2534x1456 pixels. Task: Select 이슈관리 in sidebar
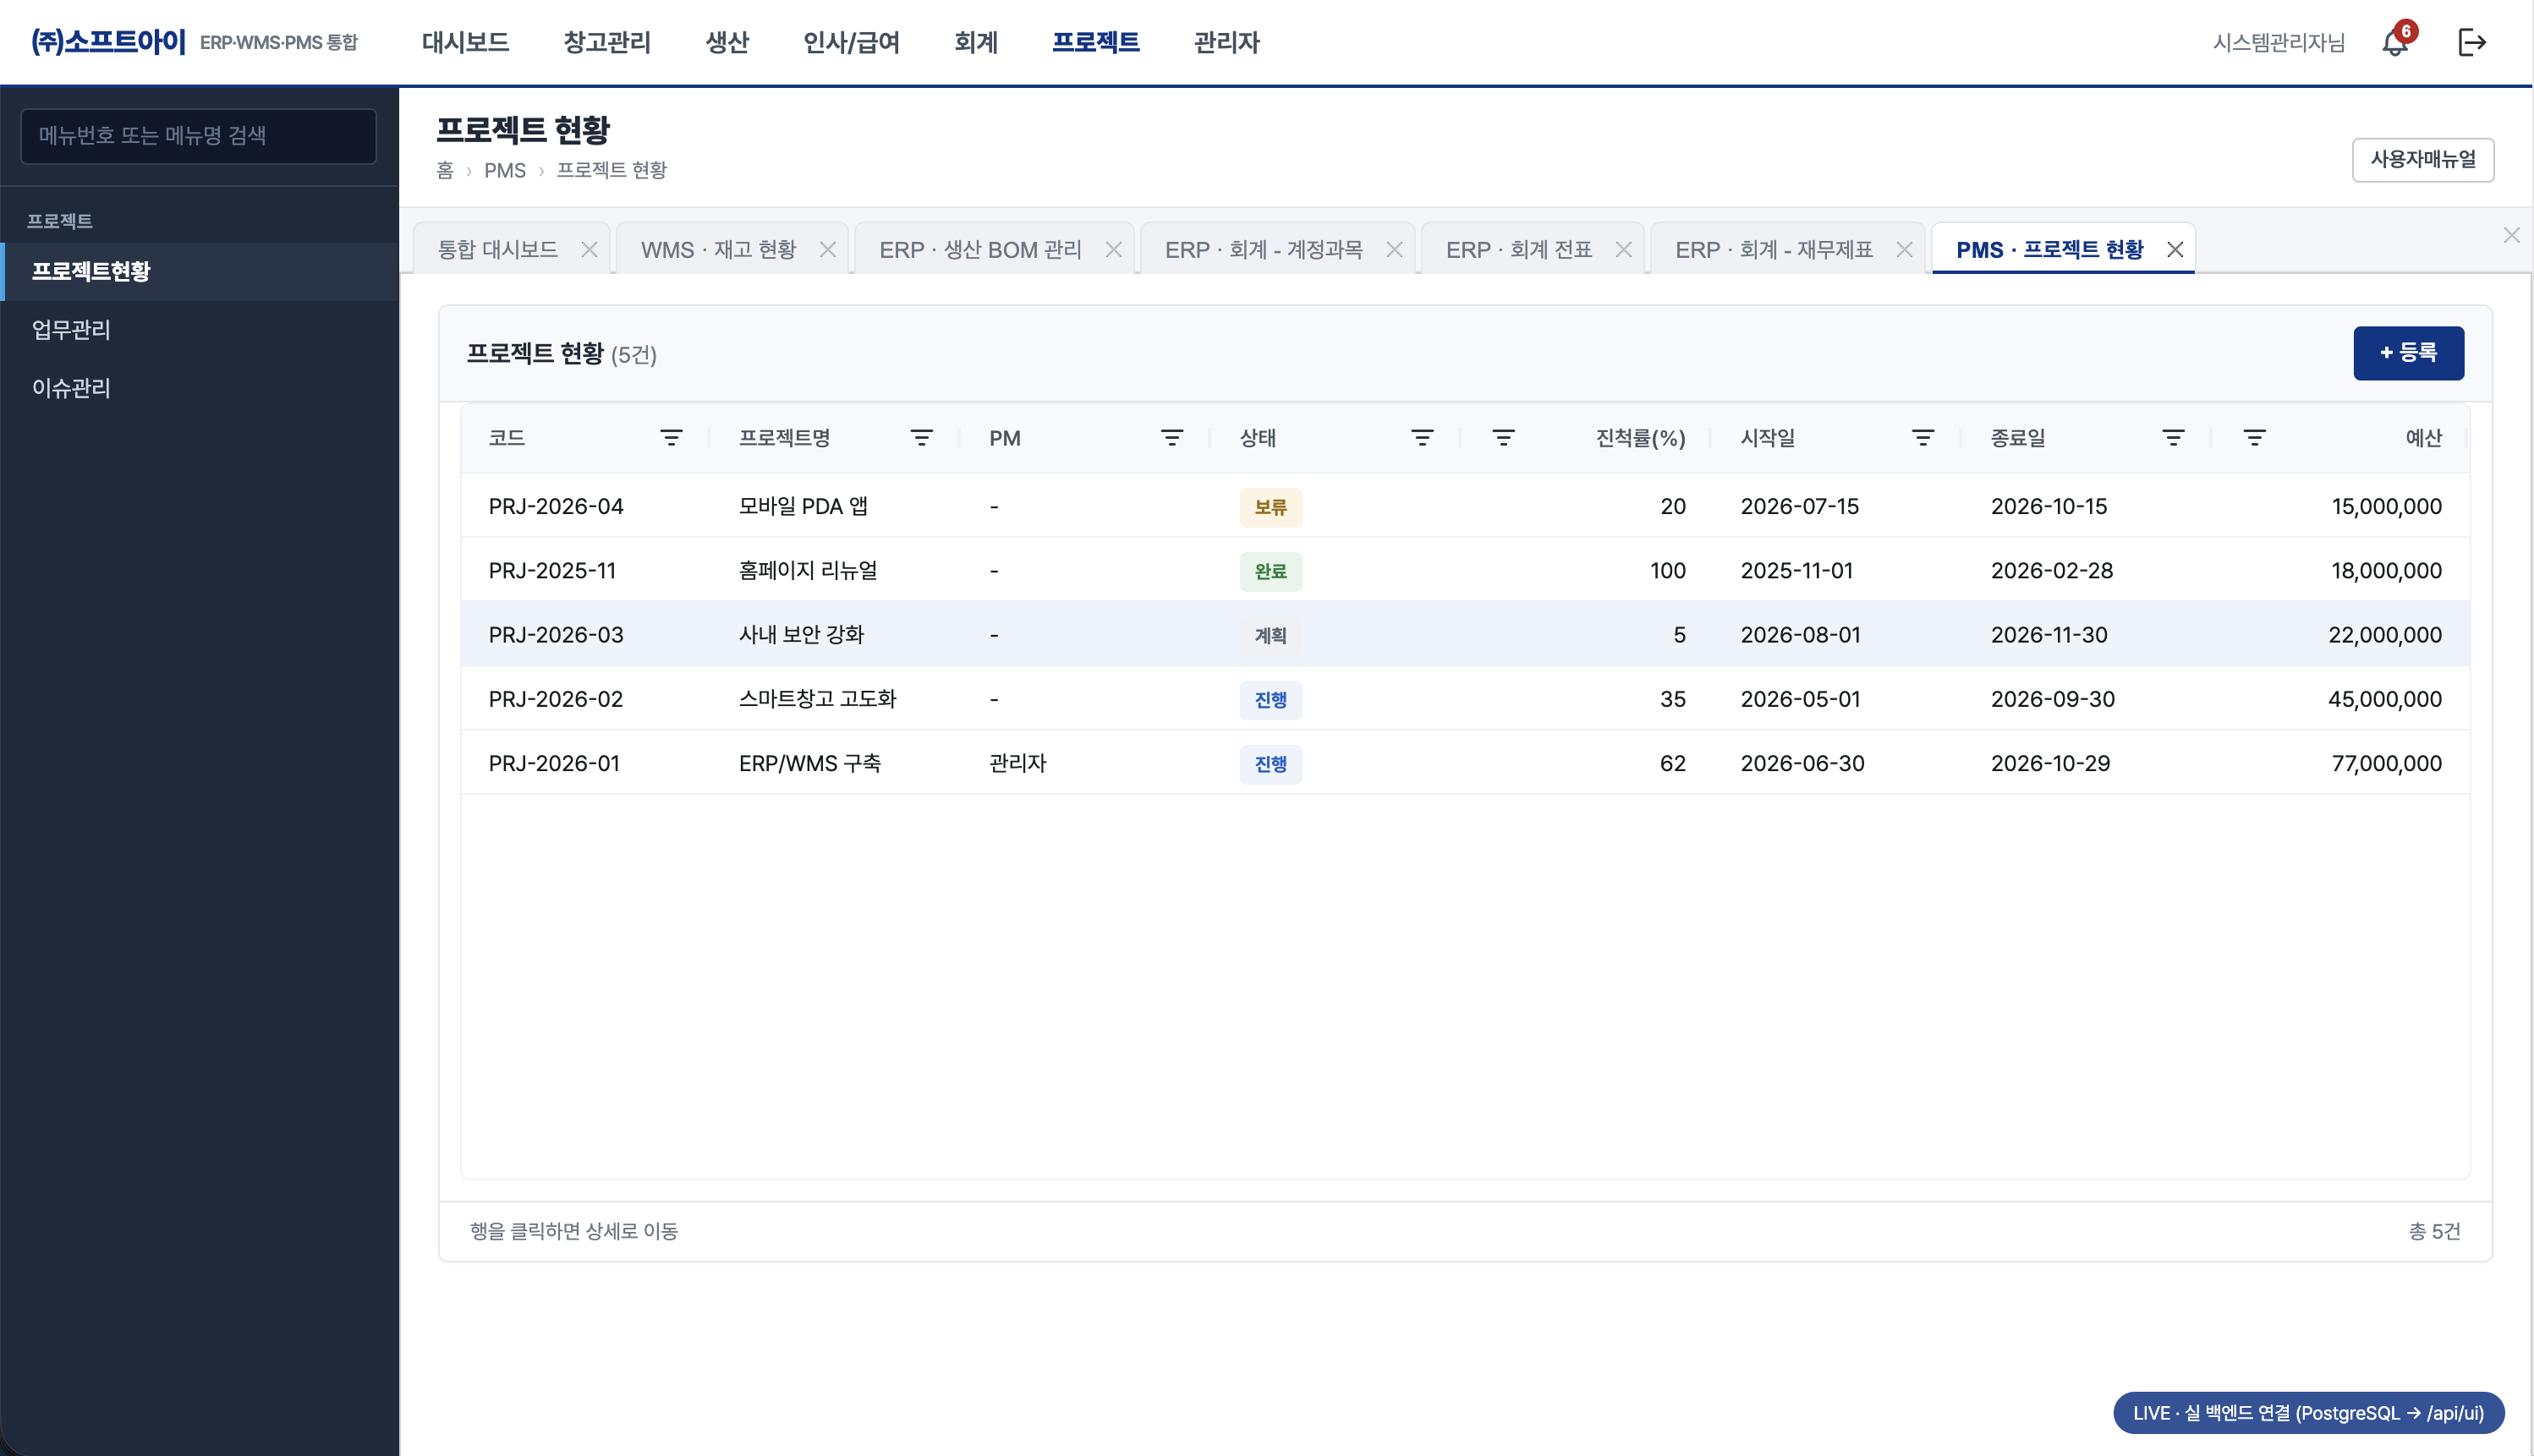200,388
